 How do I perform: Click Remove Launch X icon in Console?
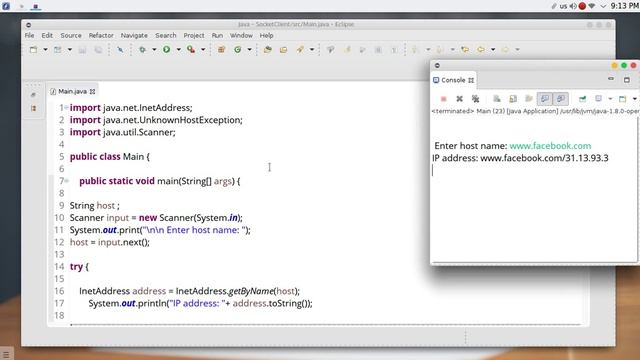pyautogui.click(x=460, y=99)
